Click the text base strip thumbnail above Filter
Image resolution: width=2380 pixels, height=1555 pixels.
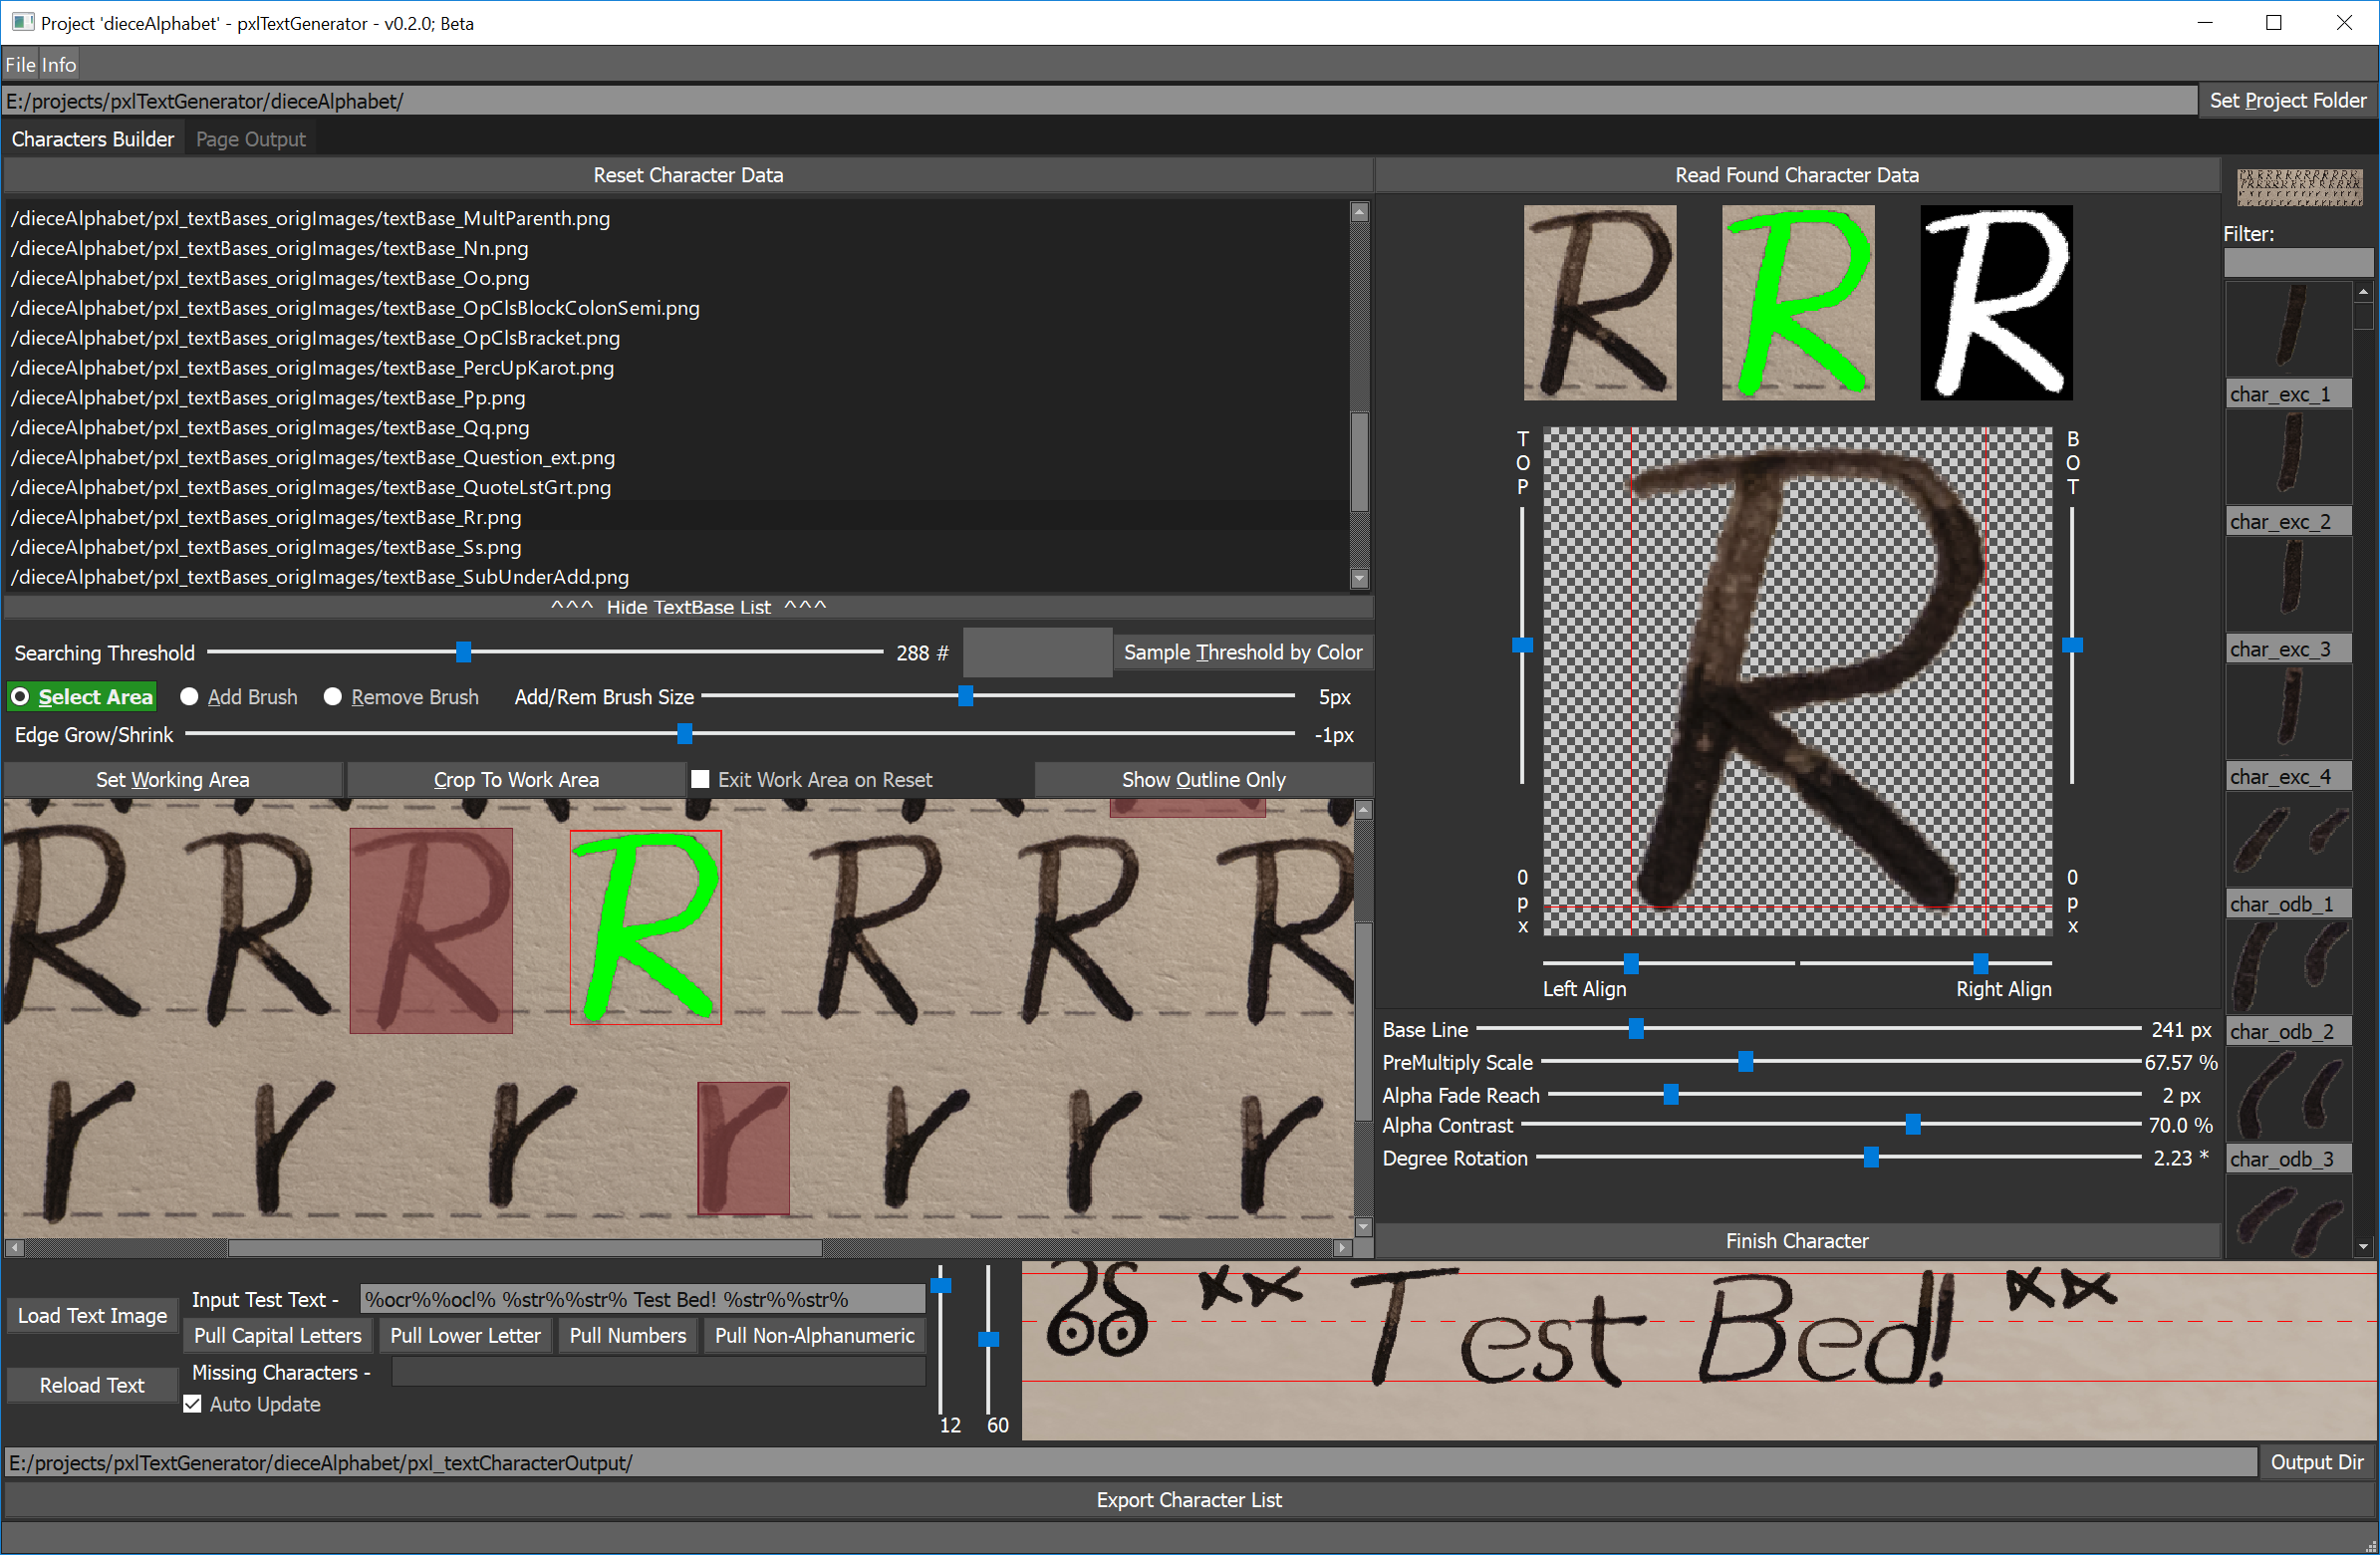click(x=2299, y=187)
